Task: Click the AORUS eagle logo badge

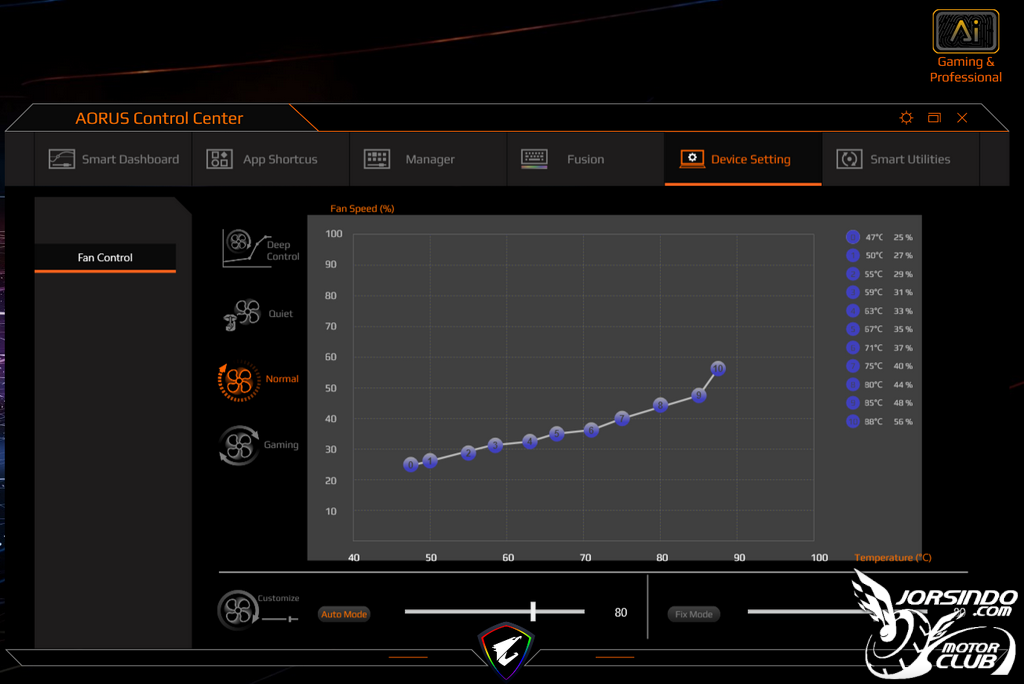Action: tap(506, 649)
